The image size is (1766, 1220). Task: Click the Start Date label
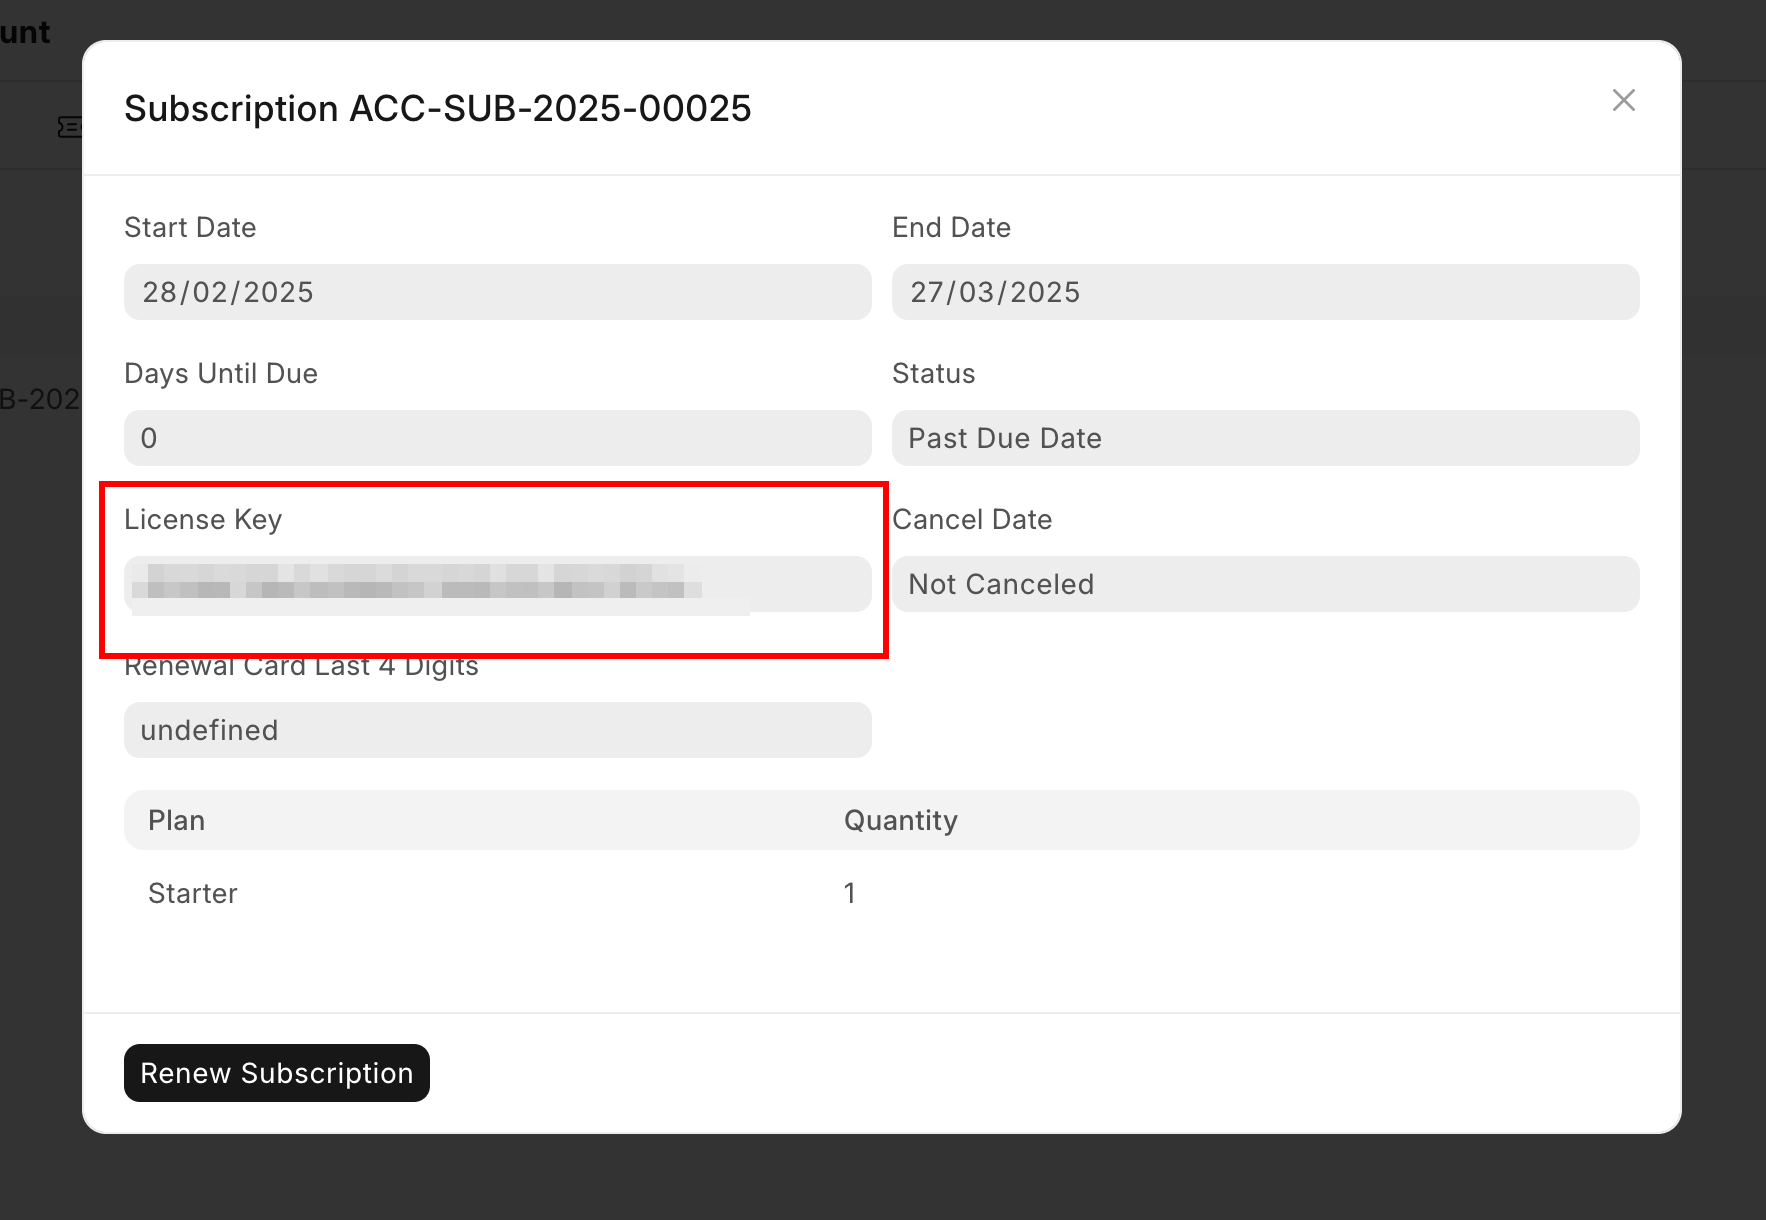[190, 228]
